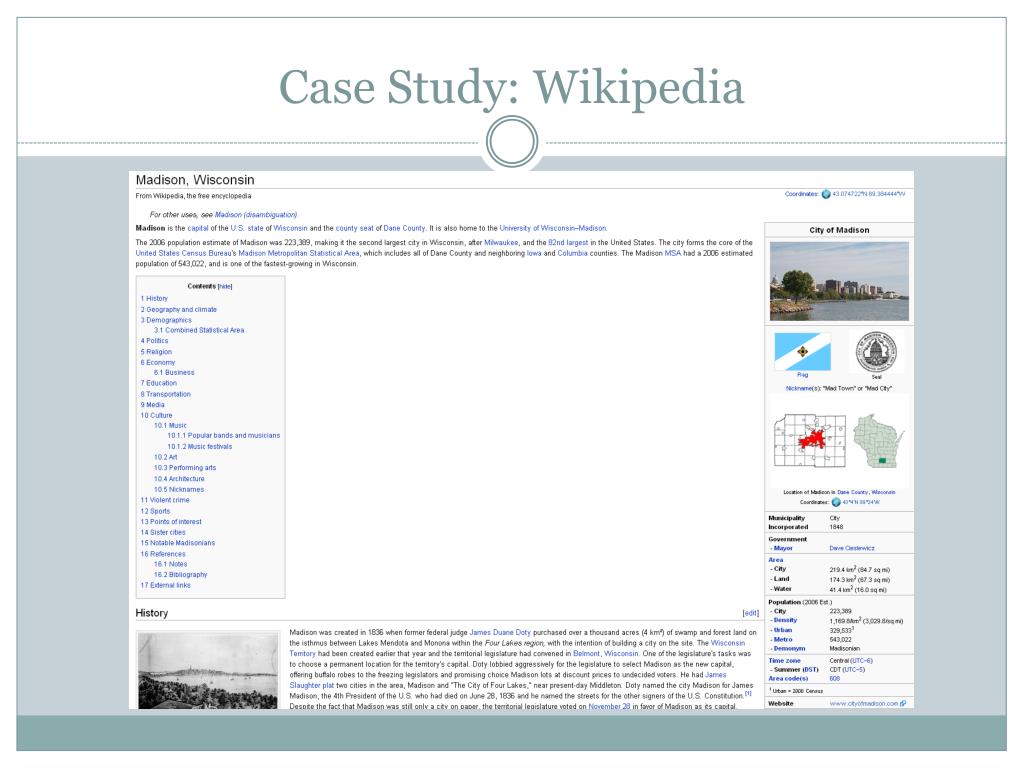1024x768 pixels.
Task: Go to '3.1 Combined Statistical Area' contents entry
Action: pyautogui.click(x=199, y=330)
